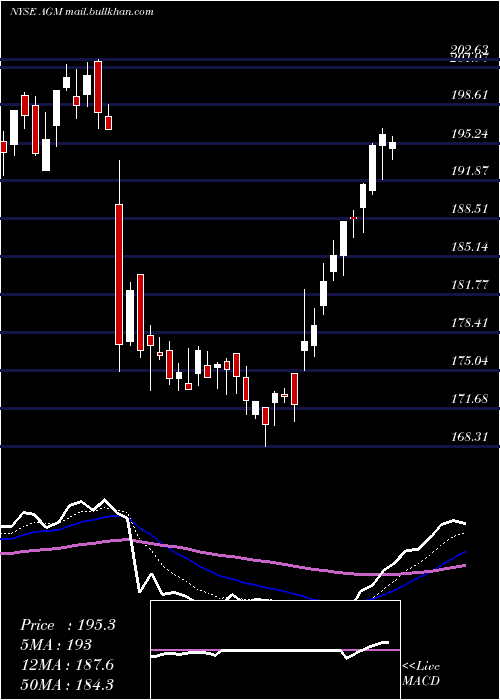500x700 pixels.
Task: Click the <<Live MACD label
Action: pyautogui.click(x=421, y=673)
